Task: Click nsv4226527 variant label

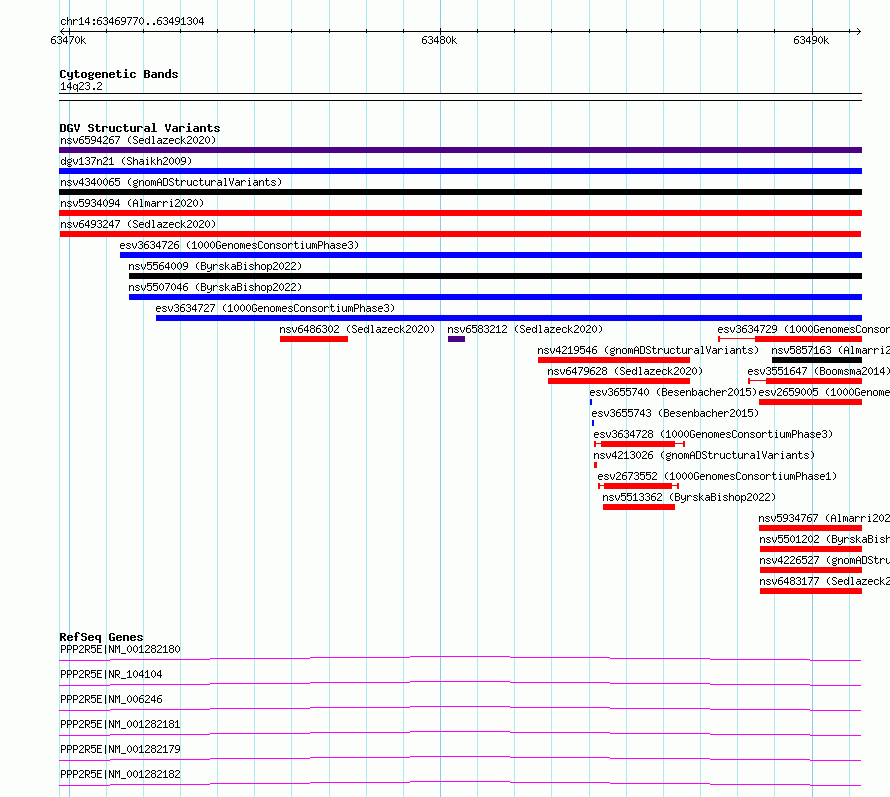Action: click(824, 560)
